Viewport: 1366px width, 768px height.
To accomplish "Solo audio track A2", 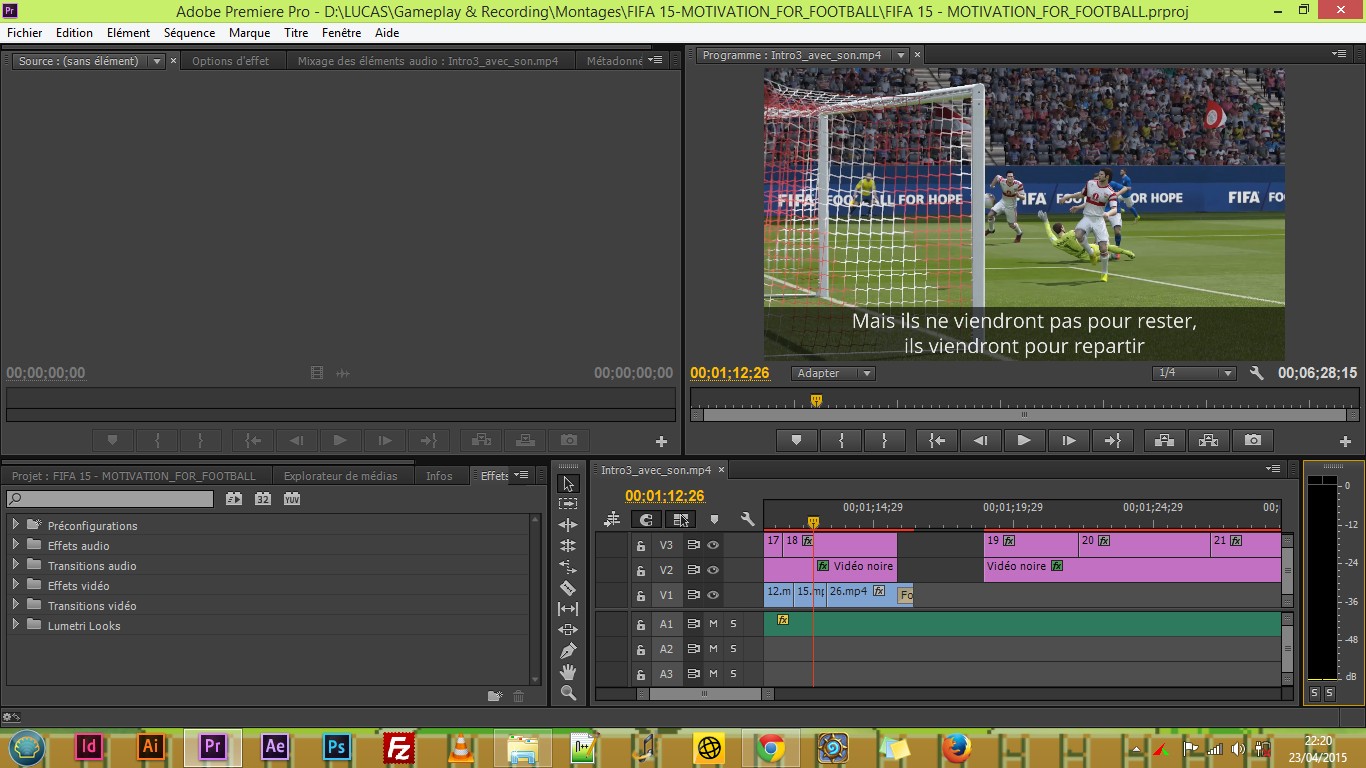I will 733,649.
